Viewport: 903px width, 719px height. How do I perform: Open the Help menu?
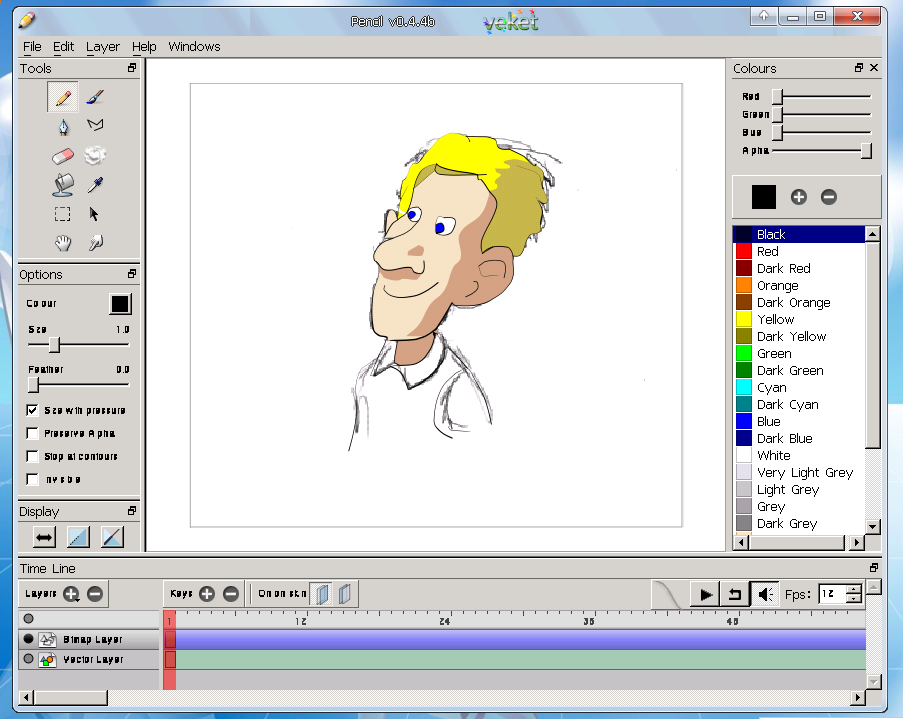(x=144, y=47)
